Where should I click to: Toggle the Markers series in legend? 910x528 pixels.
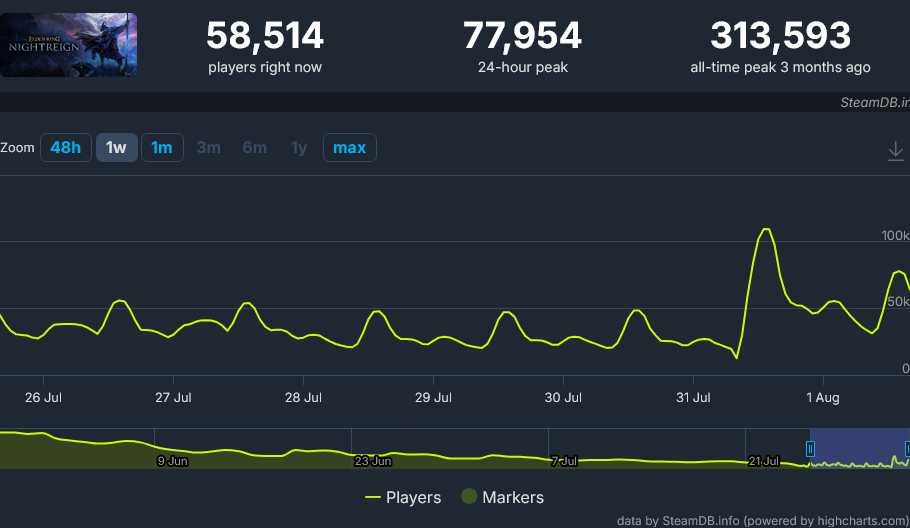[x=503, y=497]
